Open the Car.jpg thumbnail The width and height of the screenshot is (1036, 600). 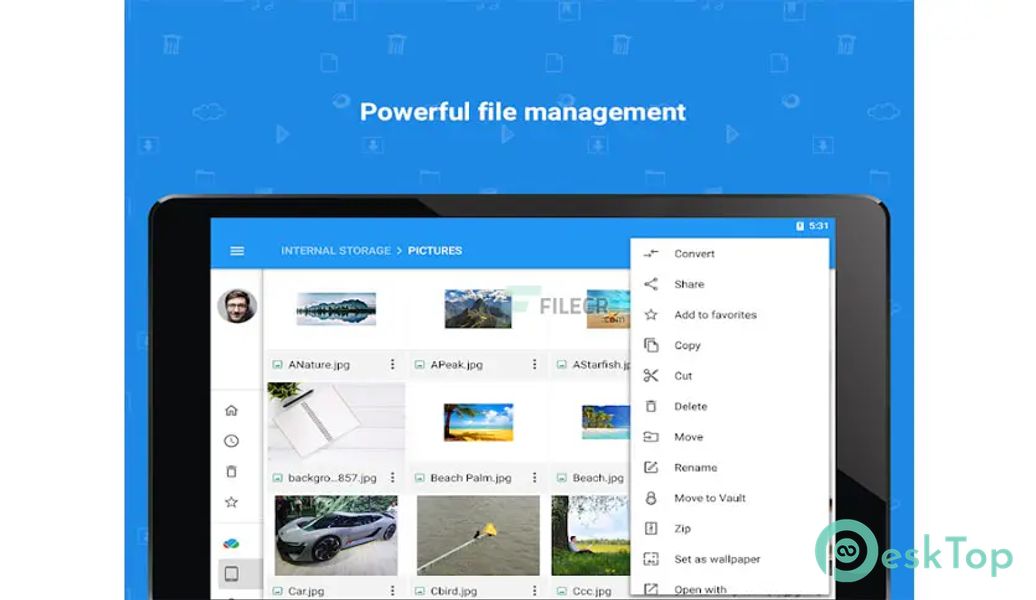point(336,535)
